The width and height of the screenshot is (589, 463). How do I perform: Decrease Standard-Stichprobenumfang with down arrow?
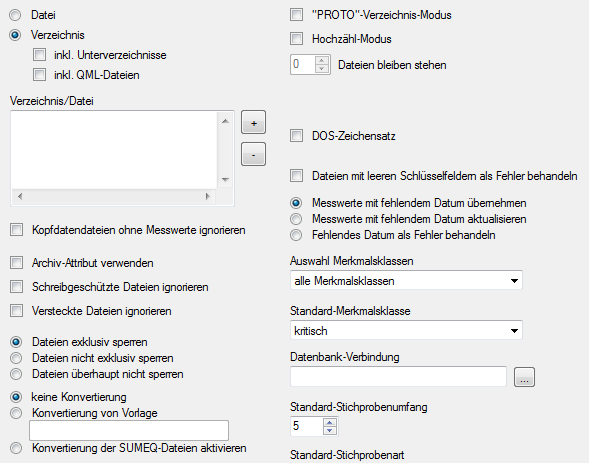point(329,430)
